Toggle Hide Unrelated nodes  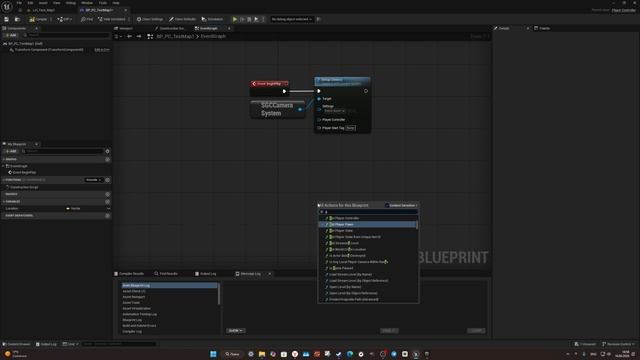pyautogui.click(x=111, y=19)
